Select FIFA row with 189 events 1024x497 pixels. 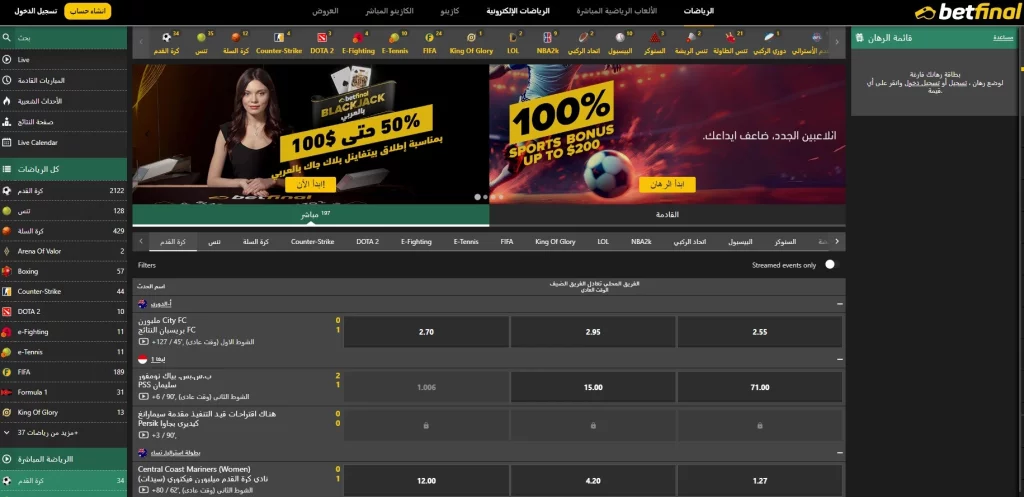click(63, 372)
